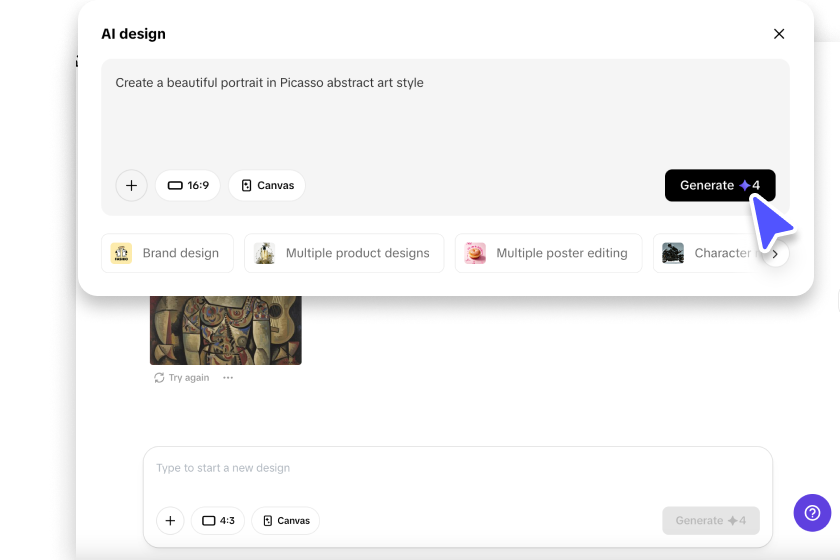Open the three-dot more options menu
Screen dimensions: 840x560
click(x=228, y=378)
